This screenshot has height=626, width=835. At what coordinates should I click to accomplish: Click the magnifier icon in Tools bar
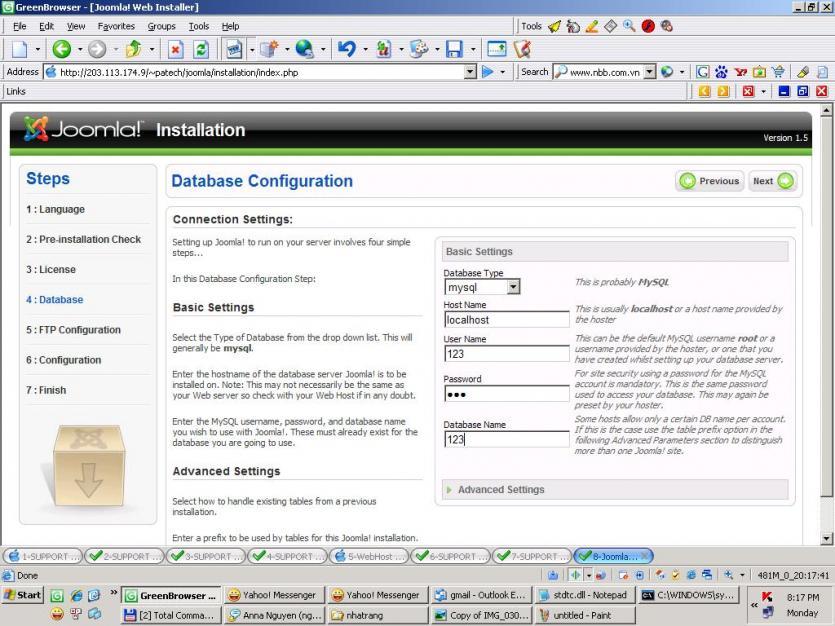629,26
